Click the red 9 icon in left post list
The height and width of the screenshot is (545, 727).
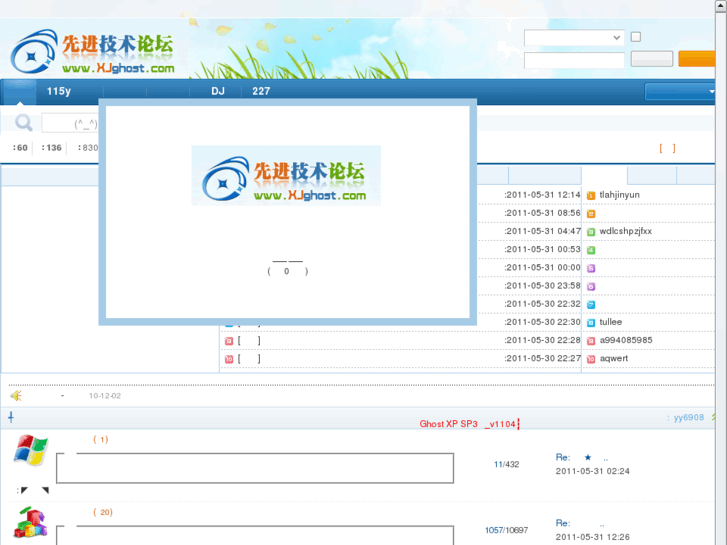click(x=229, y=341)
